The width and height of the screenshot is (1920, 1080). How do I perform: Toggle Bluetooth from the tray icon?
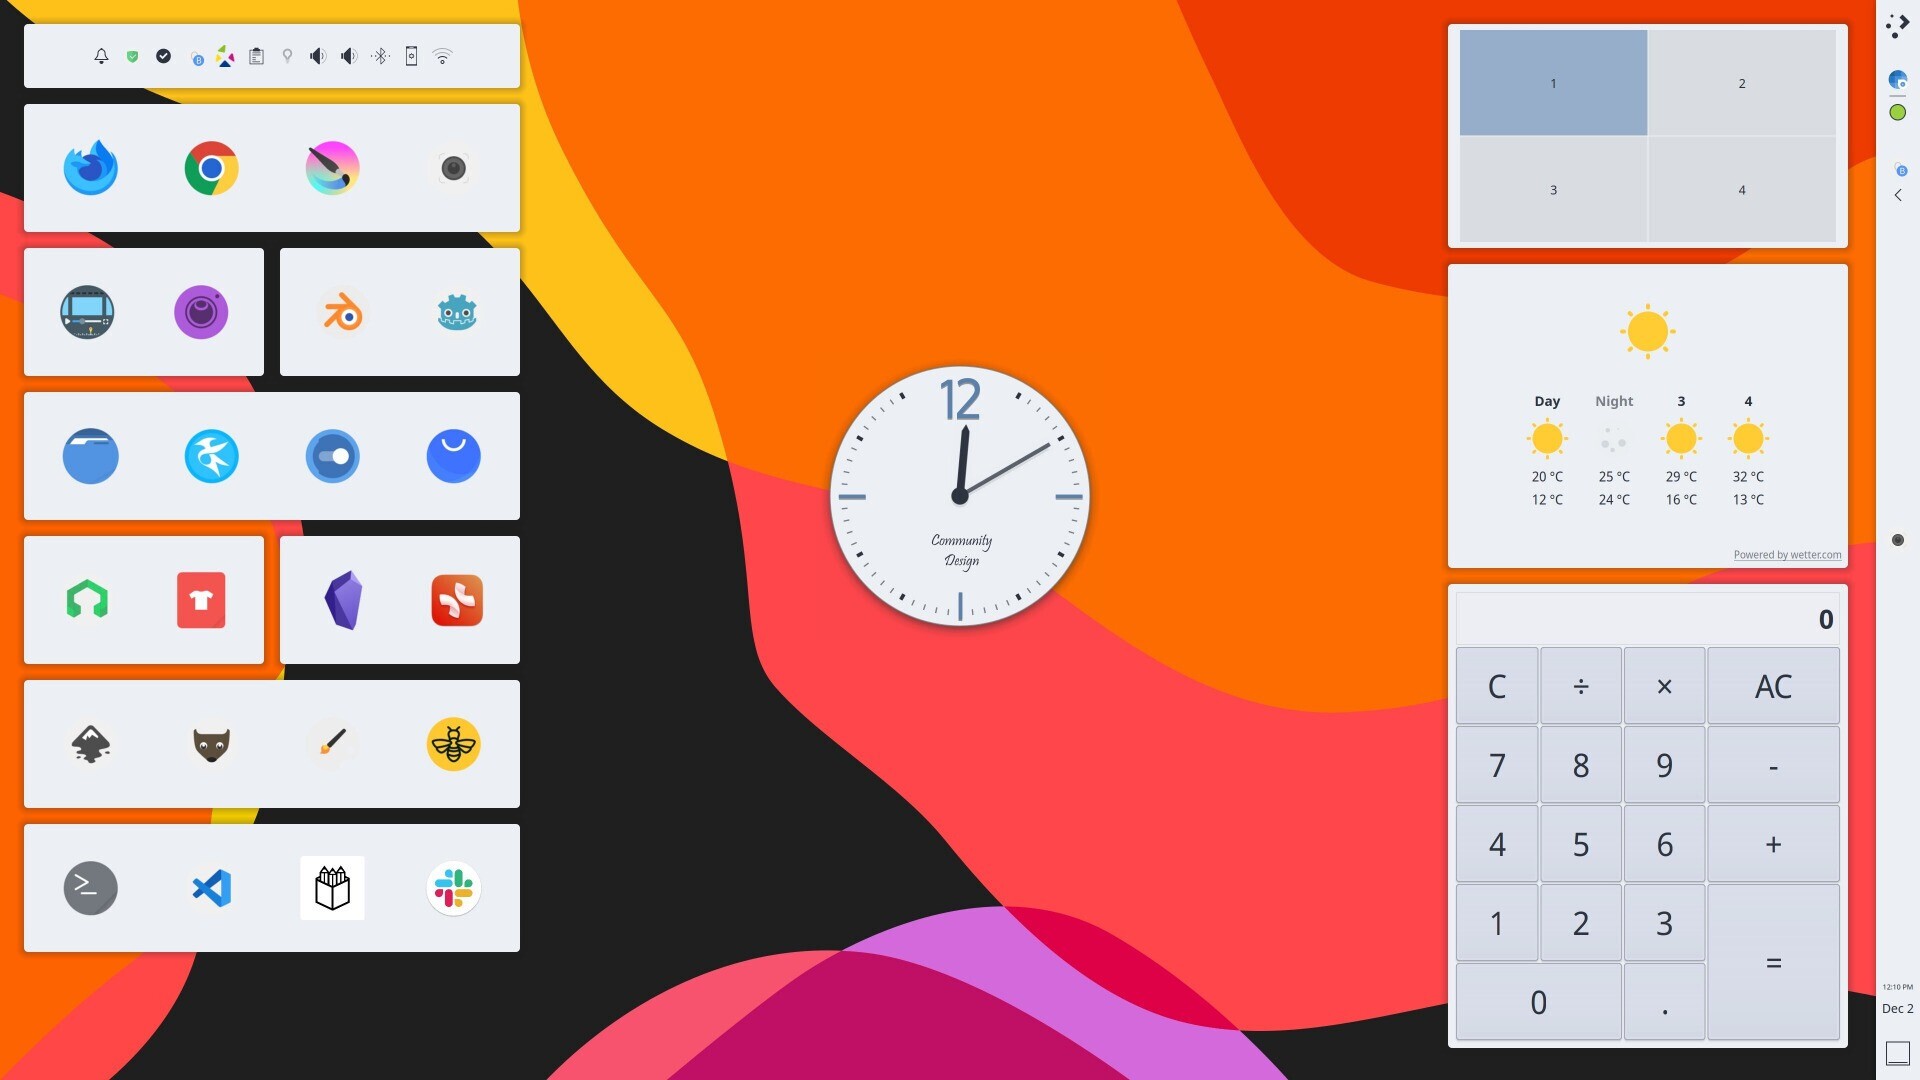click(x=380, y=56)
